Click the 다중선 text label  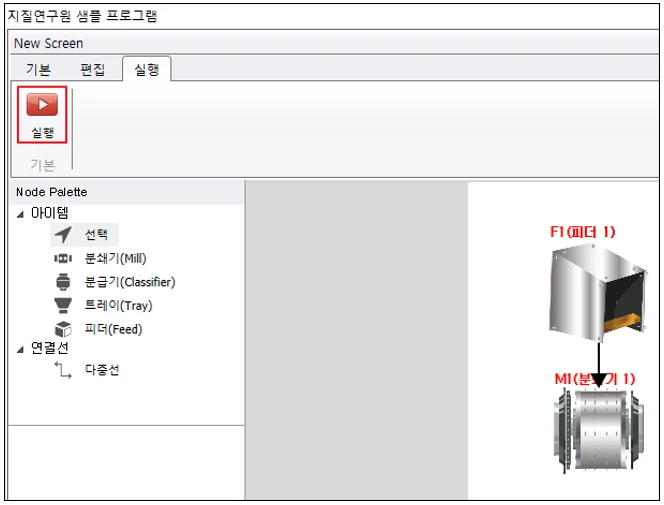pos(102,370)
